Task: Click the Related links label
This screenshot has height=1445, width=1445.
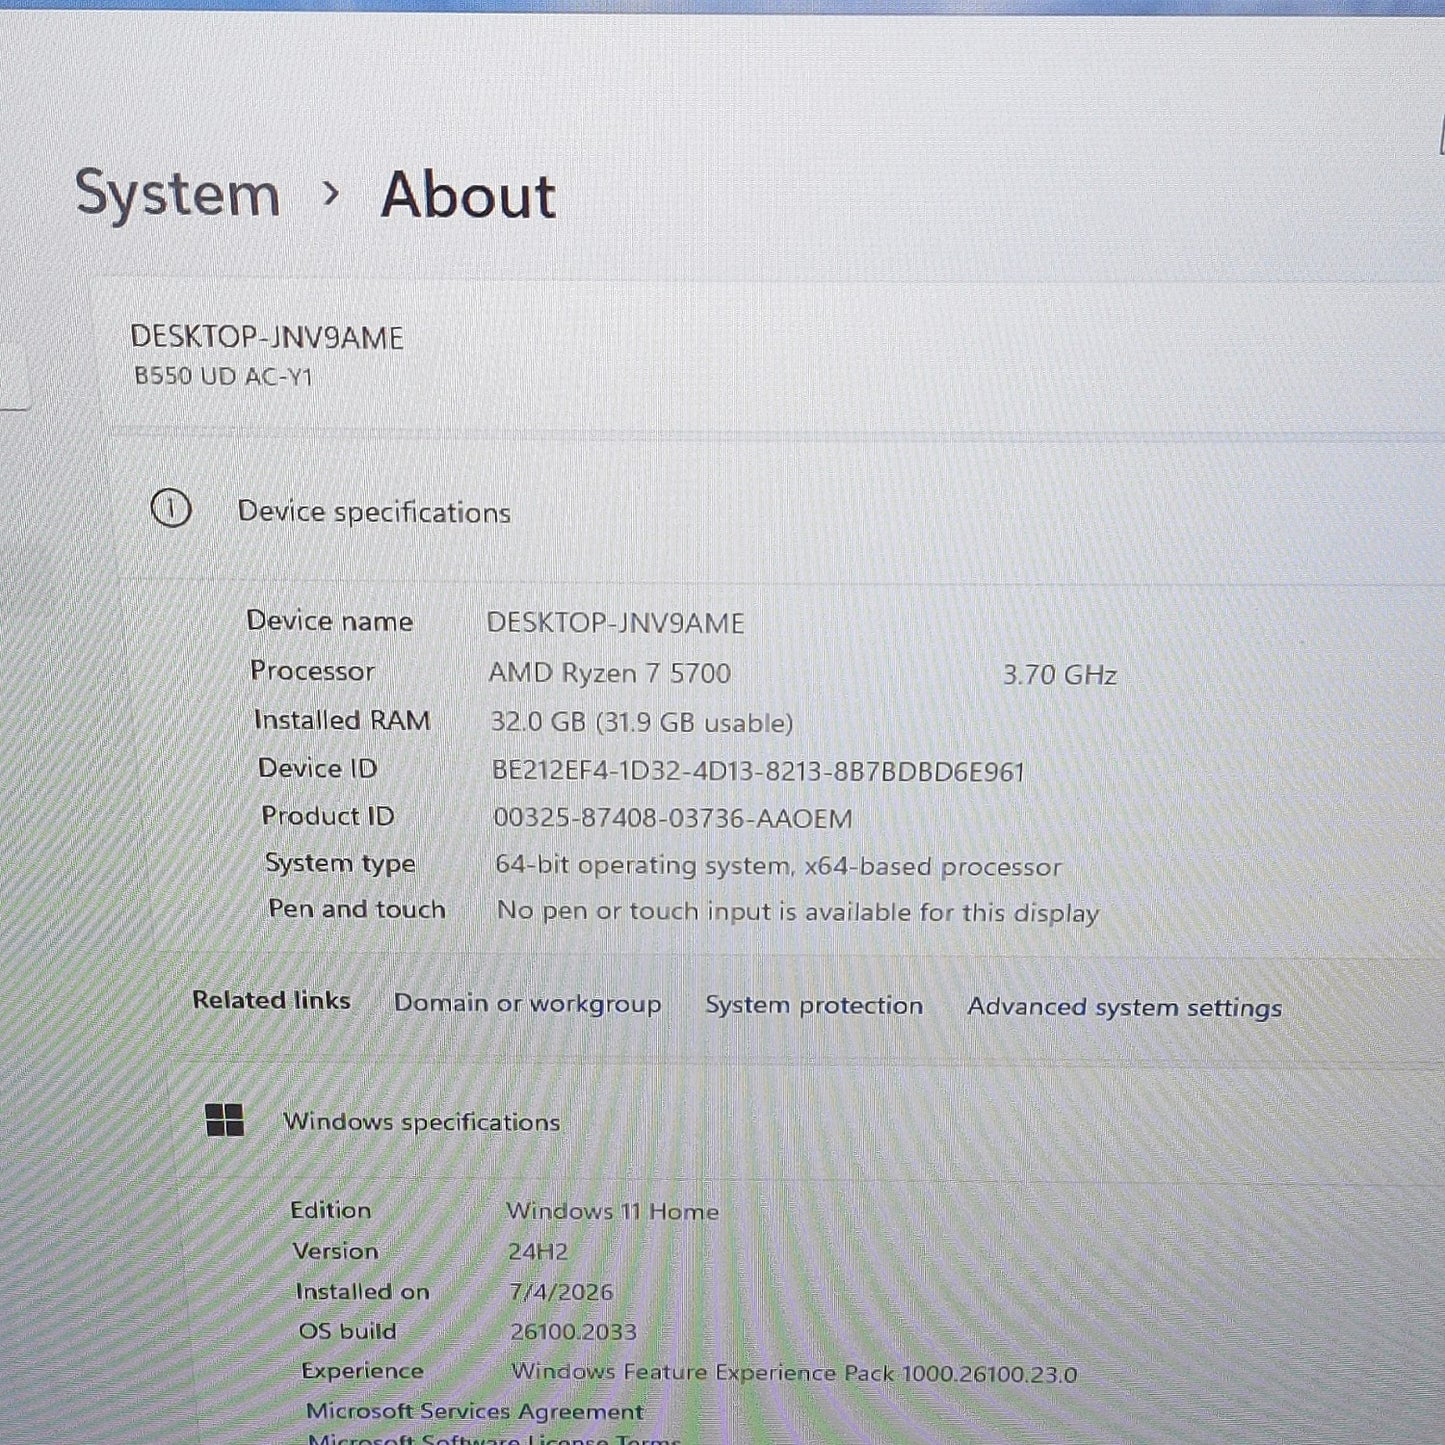Action: [x=271, y=1000]
